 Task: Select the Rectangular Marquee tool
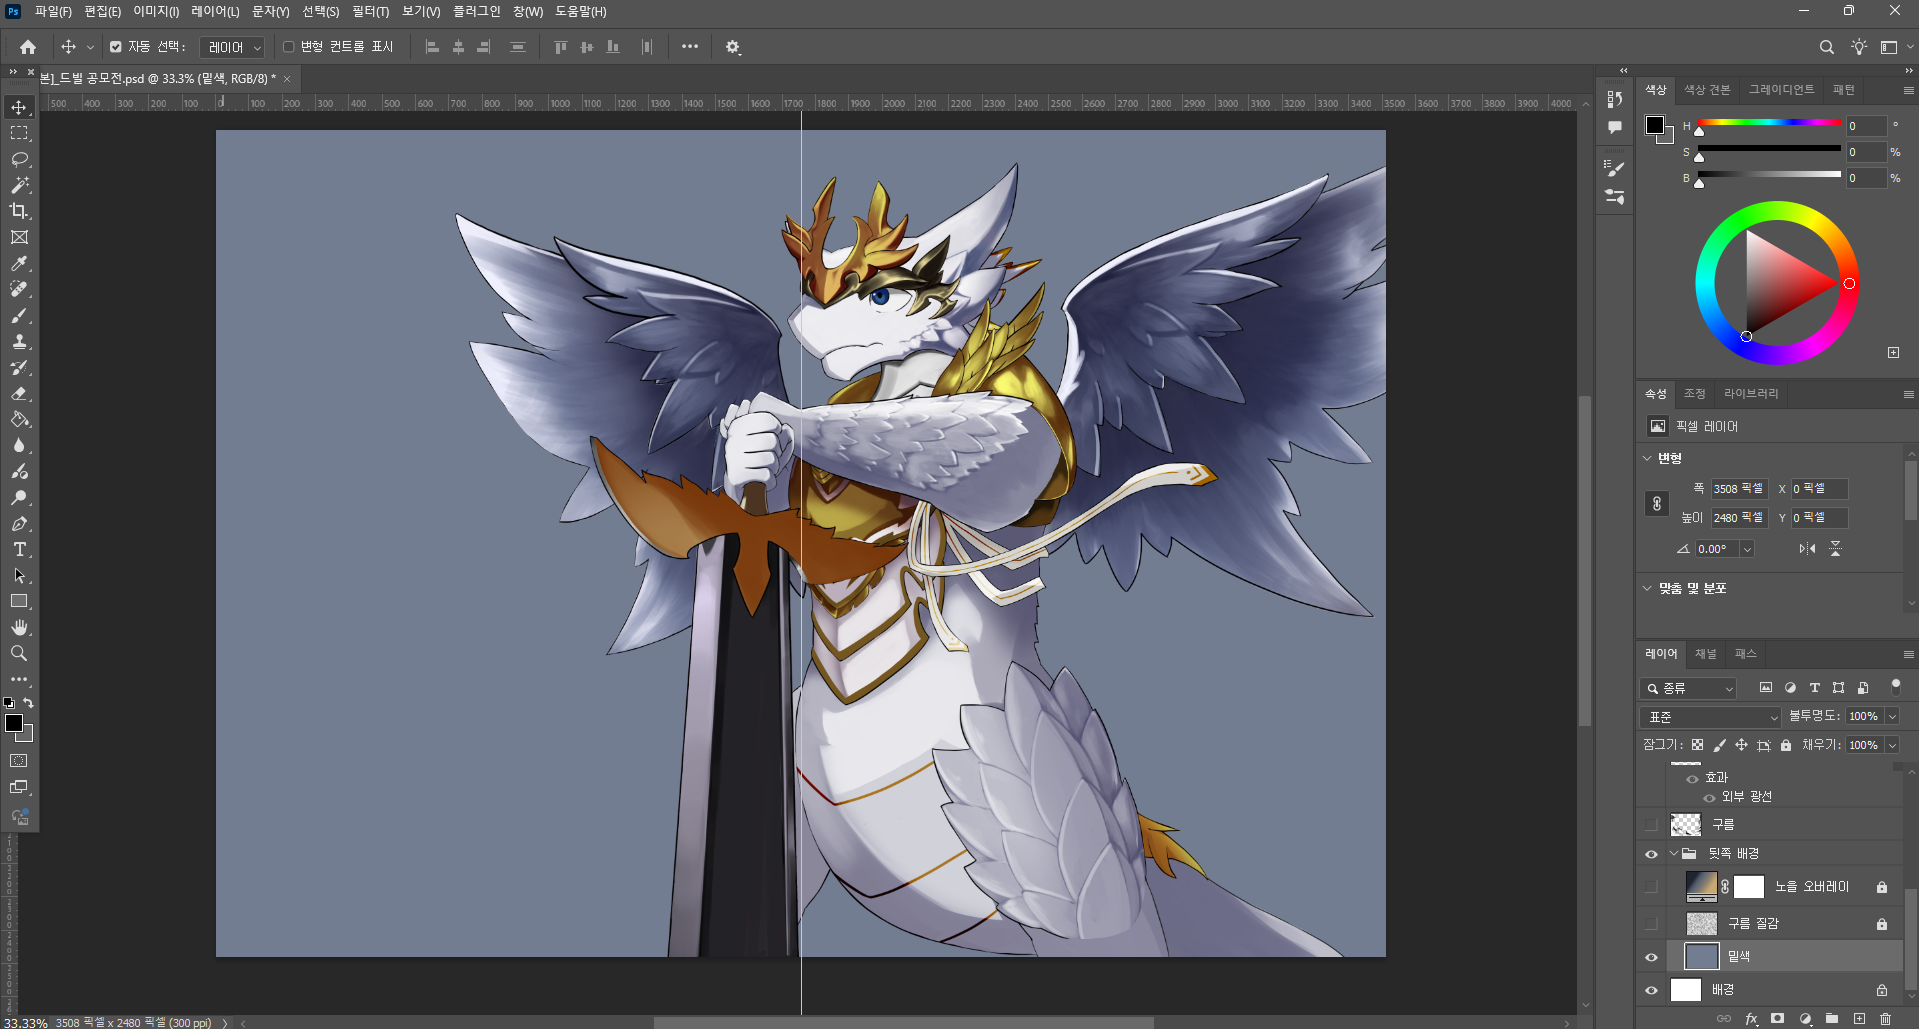[x=19, y=133]
